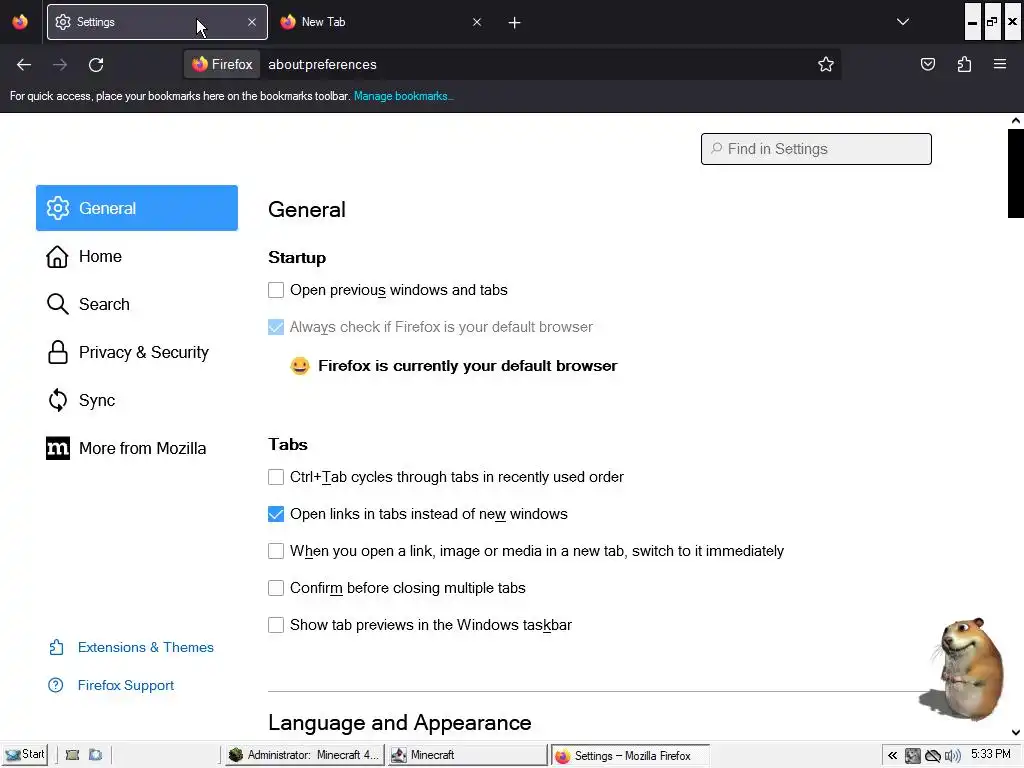This screenshot has height=768, width=1024.
Task: Click the Startup section heading
Action: pos(297,257)
